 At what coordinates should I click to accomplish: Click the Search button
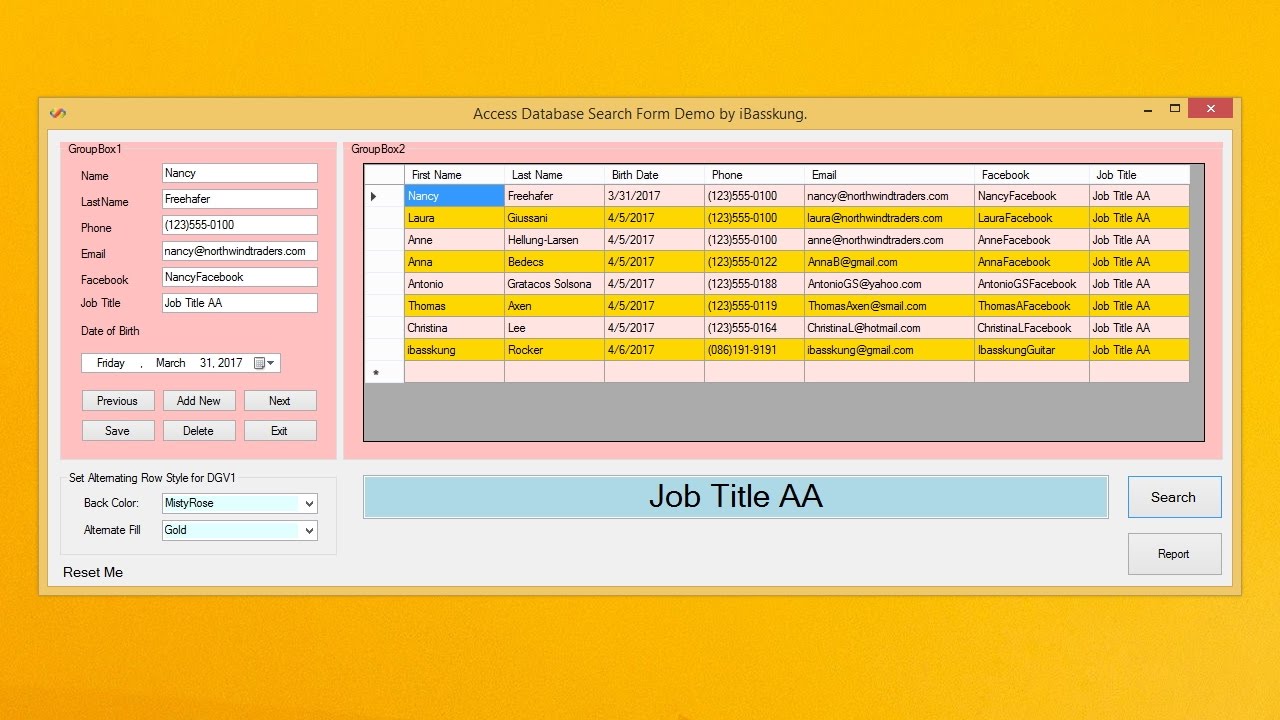[x=1174, y=497]
